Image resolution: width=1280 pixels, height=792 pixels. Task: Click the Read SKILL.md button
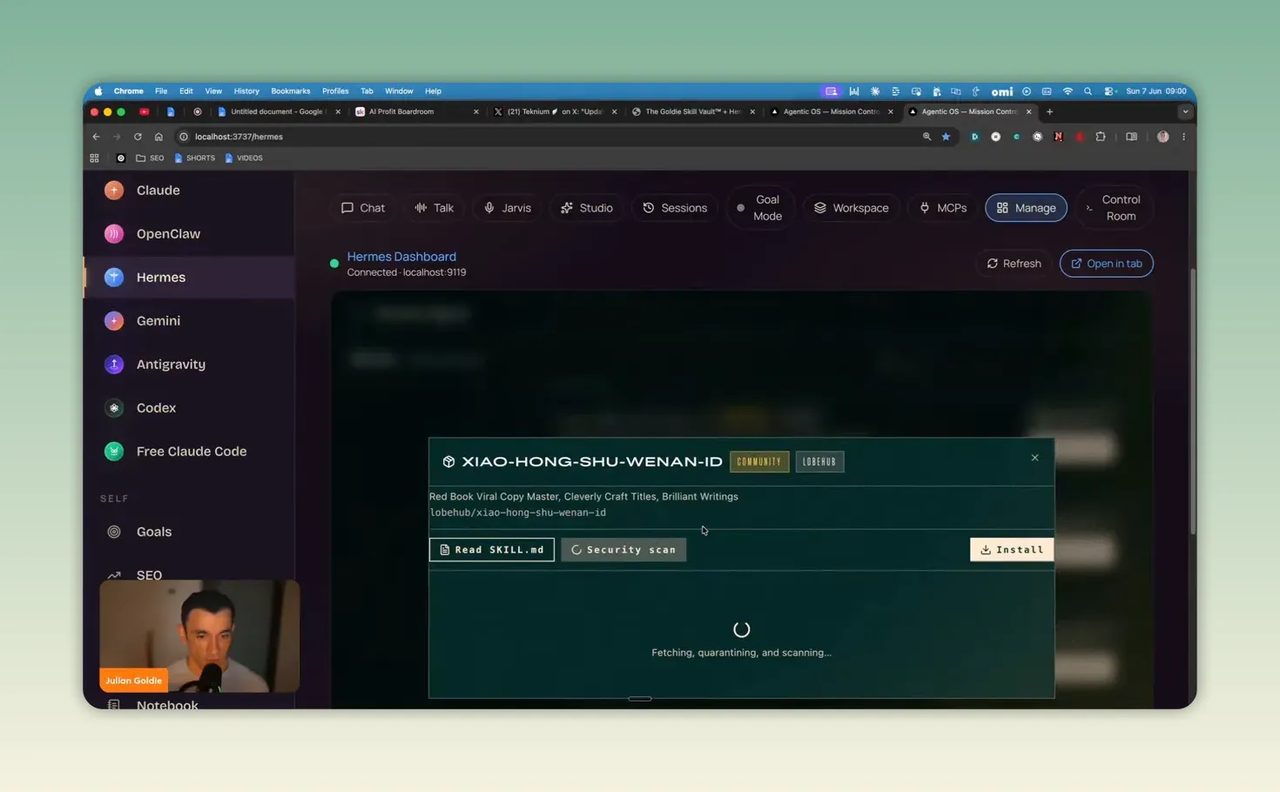[x=492, y=549]
